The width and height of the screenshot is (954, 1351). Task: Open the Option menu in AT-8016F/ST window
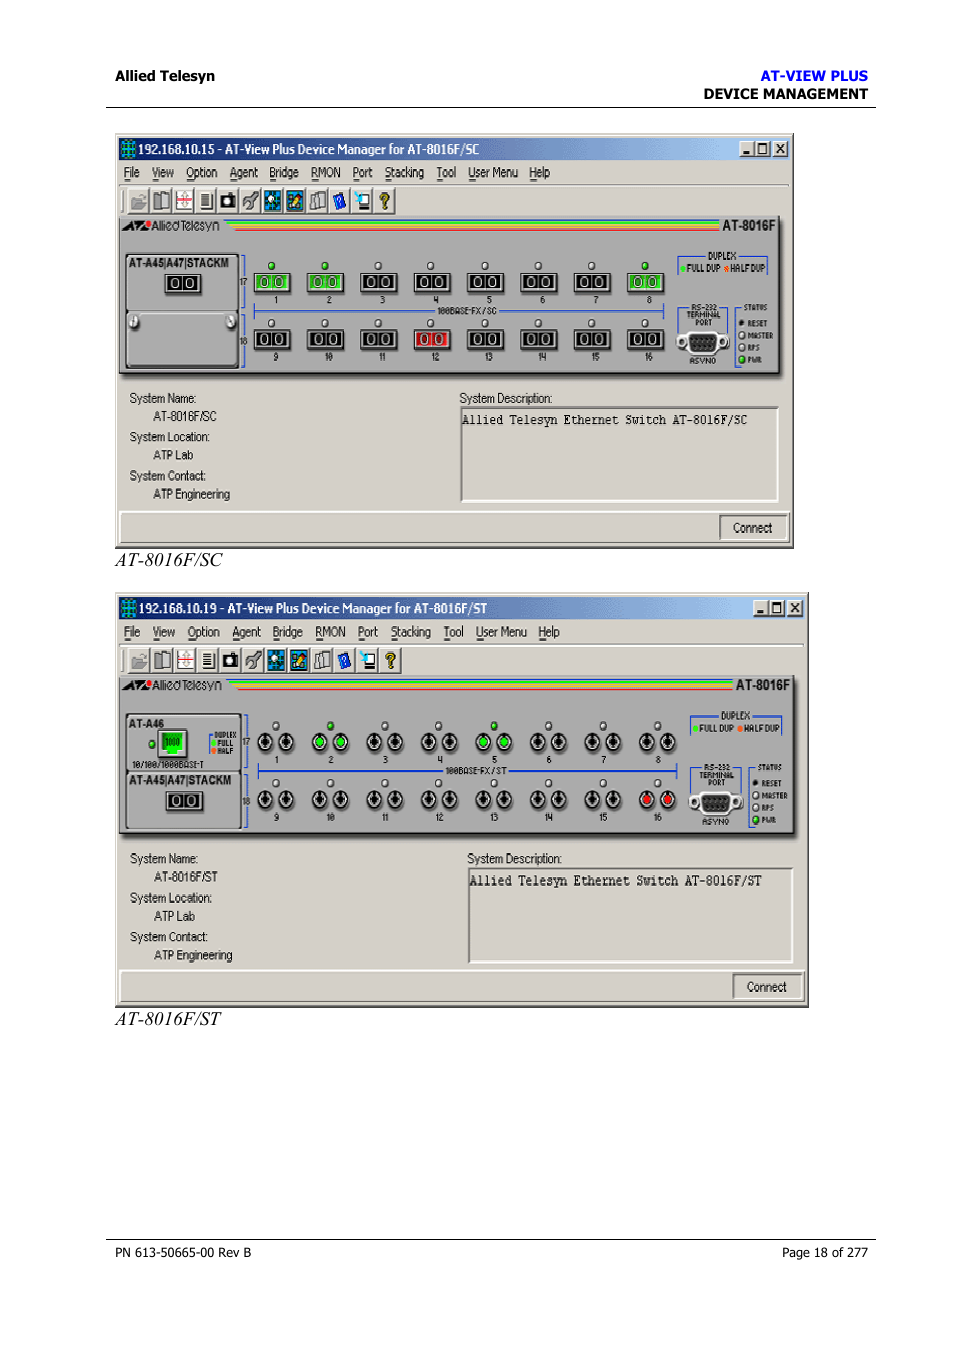[203, 632]
